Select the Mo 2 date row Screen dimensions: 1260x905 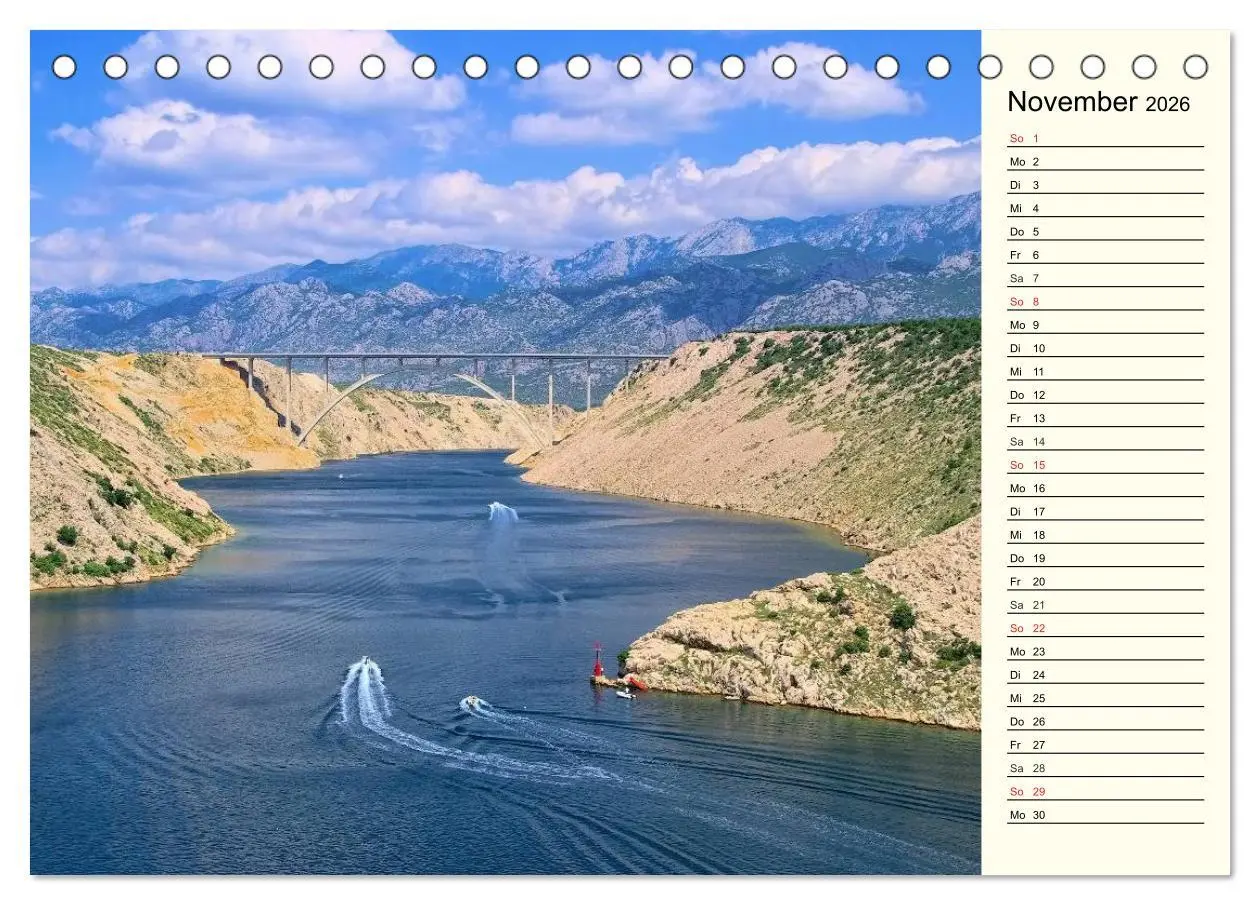(1105, 162)
